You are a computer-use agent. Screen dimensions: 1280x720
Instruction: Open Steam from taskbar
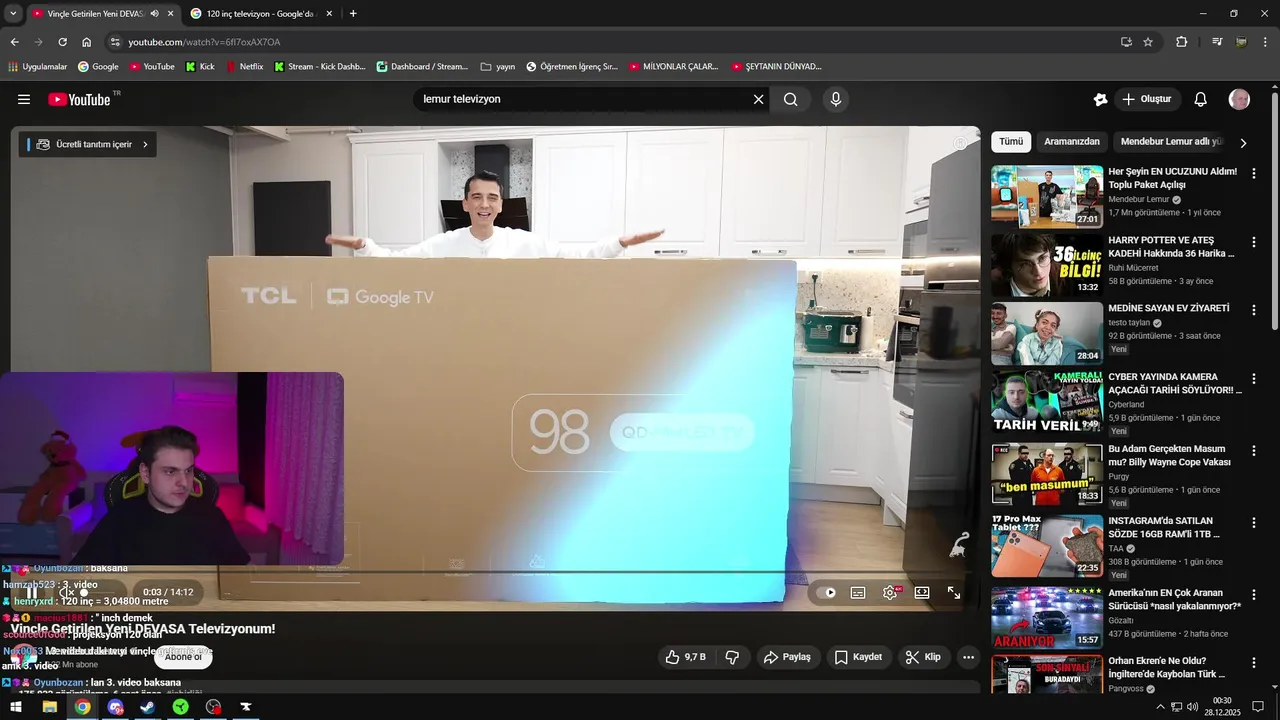147,707
